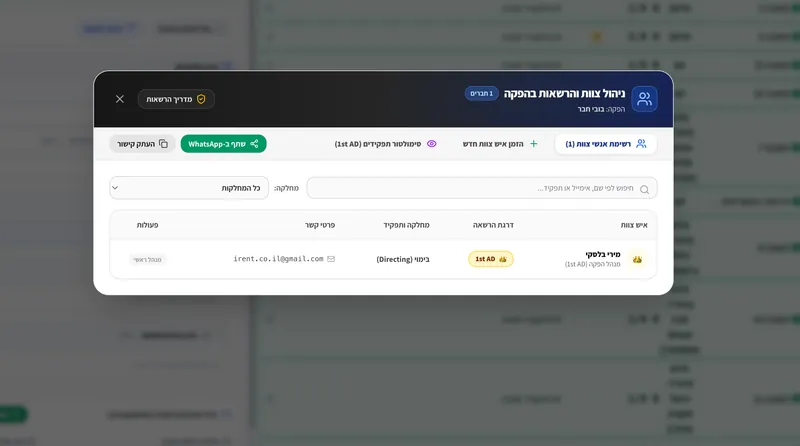Open the role simulator (1st AD) tab
This screenshot has width=800, height=446.
(386, 144)
